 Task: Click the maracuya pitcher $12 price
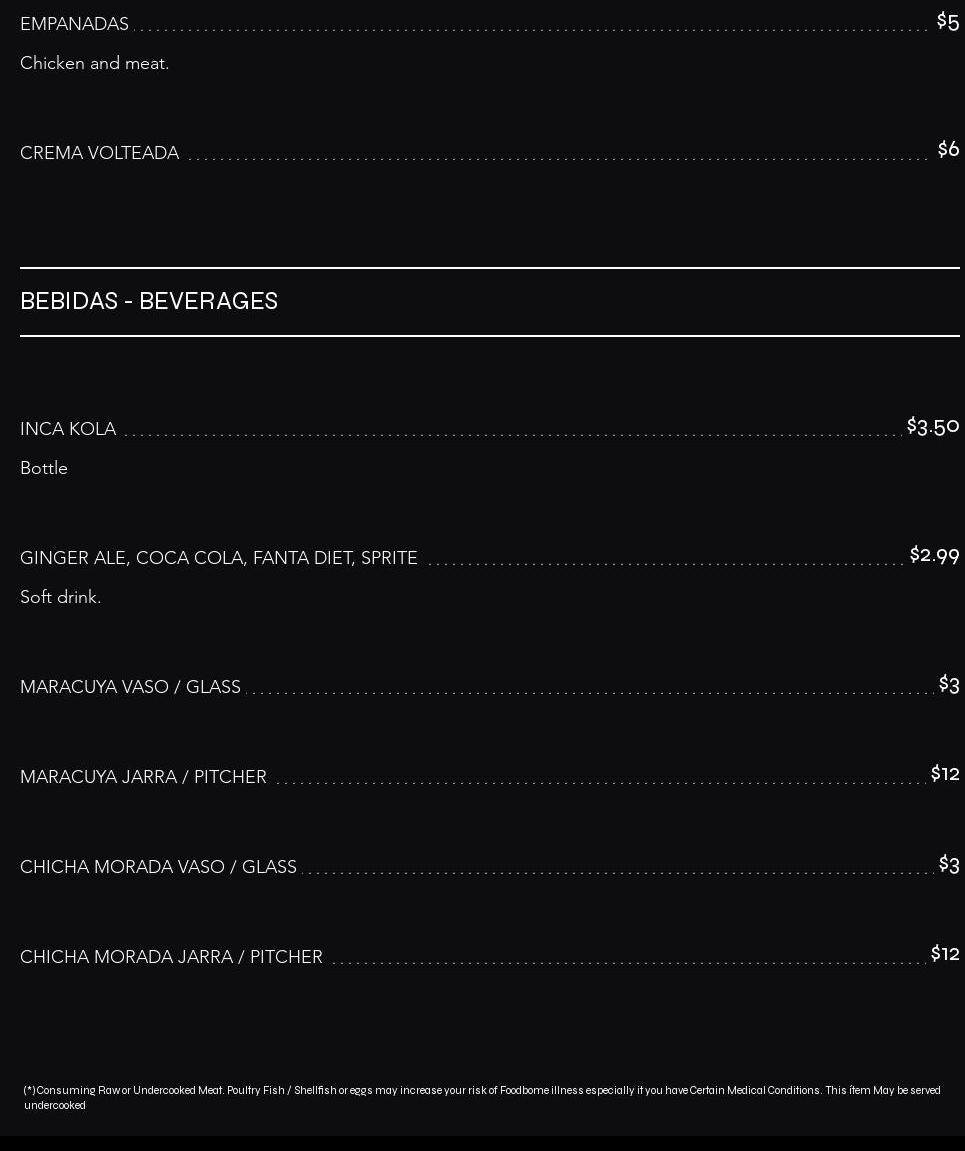pyautogui.click(x=945, y=773)
